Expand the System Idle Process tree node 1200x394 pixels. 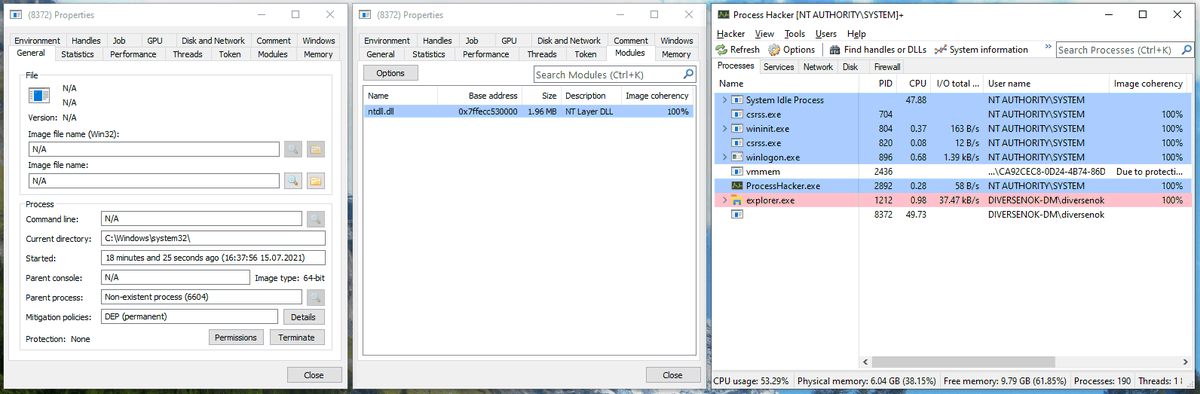coord(724,101)
